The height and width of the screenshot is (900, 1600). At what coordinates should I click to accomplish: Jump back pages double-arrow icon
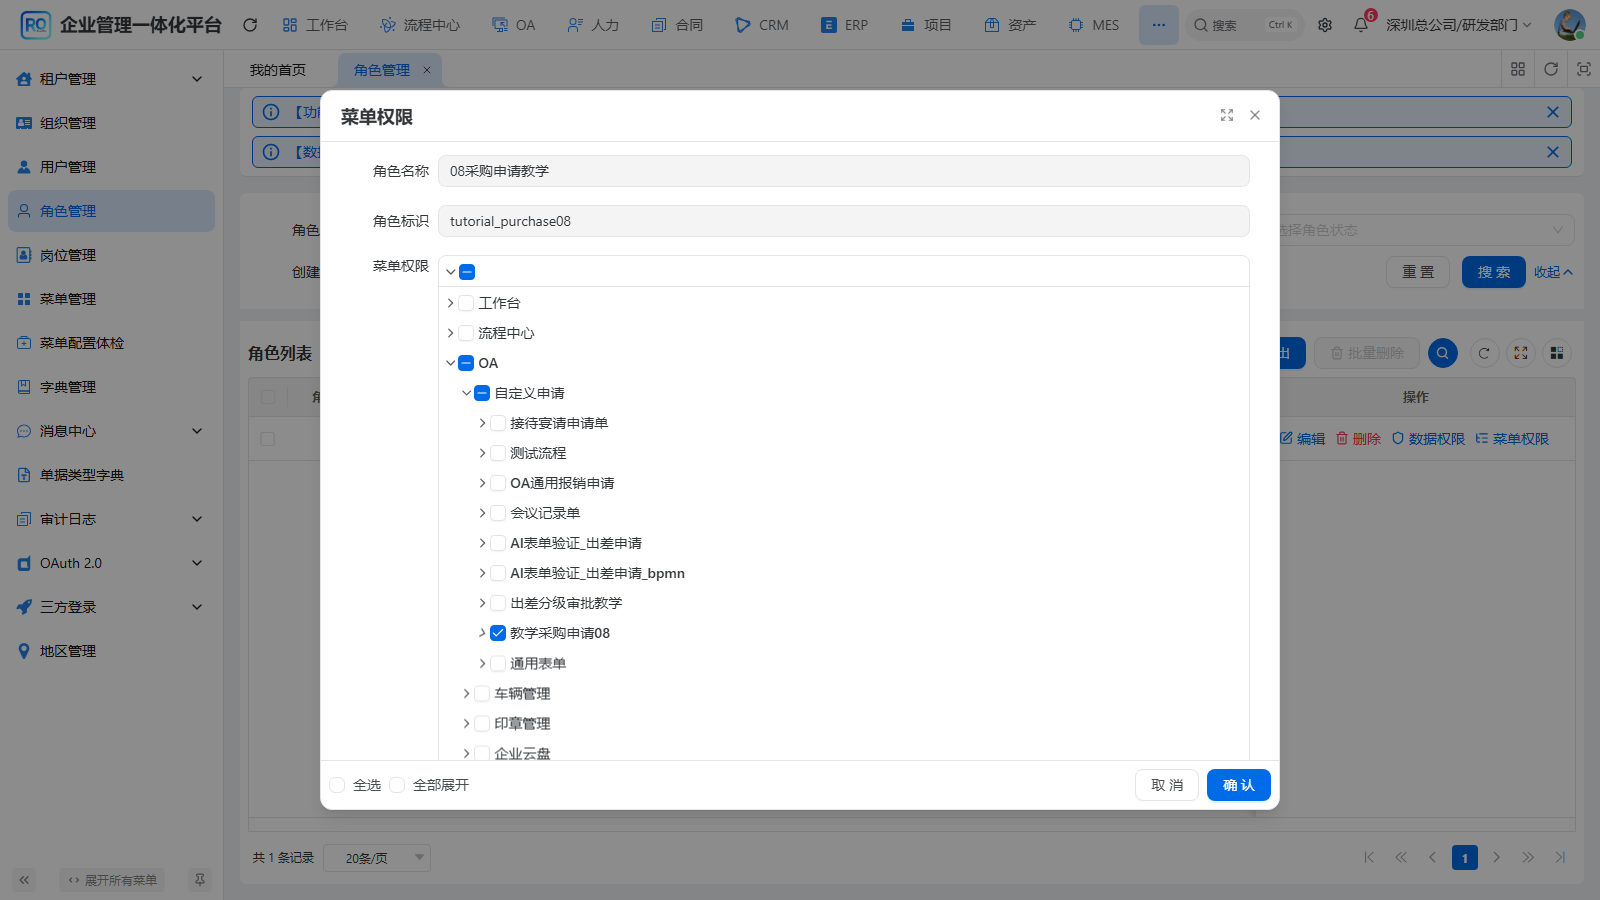pyautogui.click(x=1401, y=857)
